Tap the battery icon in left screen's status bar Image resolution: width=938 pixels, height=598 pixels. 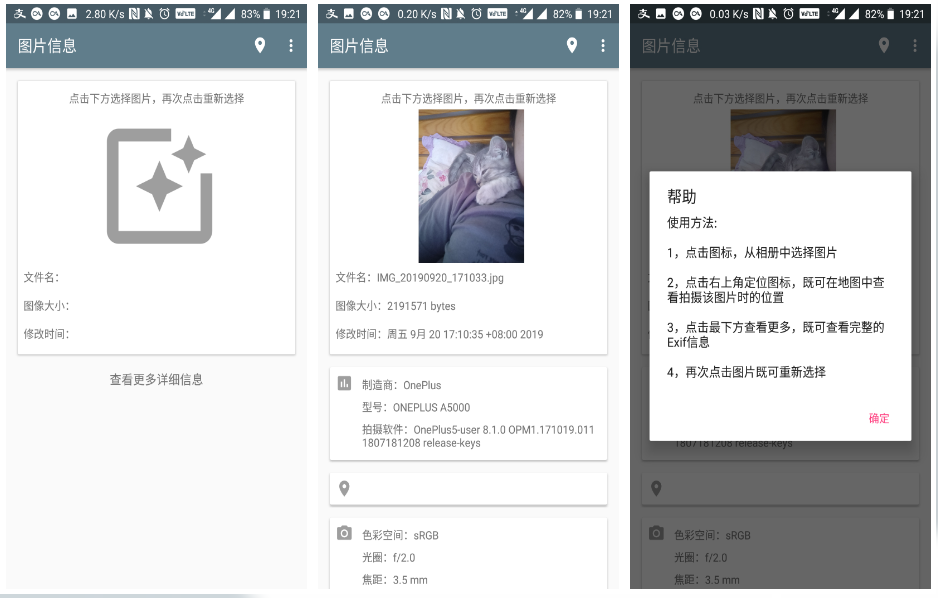pyautogui.click(x=266, y=14)
